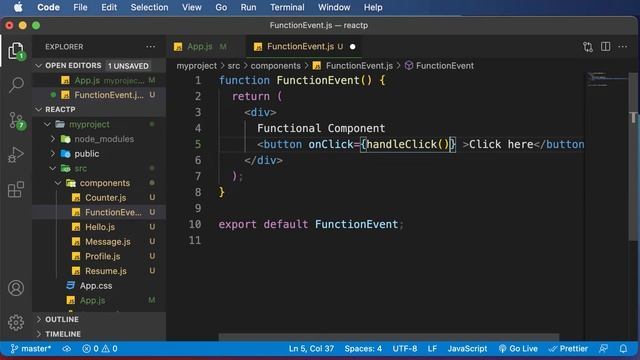Open the Explorer view in activity bar
The height and width of the screenshot is (360, 640).
tap(16, 51)
